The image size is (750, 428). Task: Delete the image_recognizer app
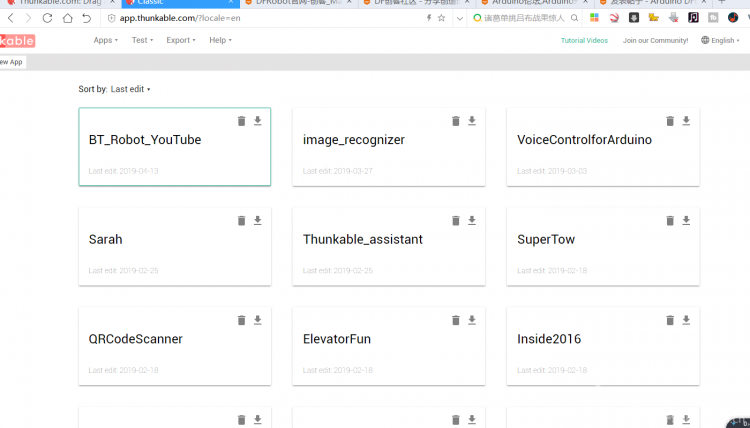(456, 121)
